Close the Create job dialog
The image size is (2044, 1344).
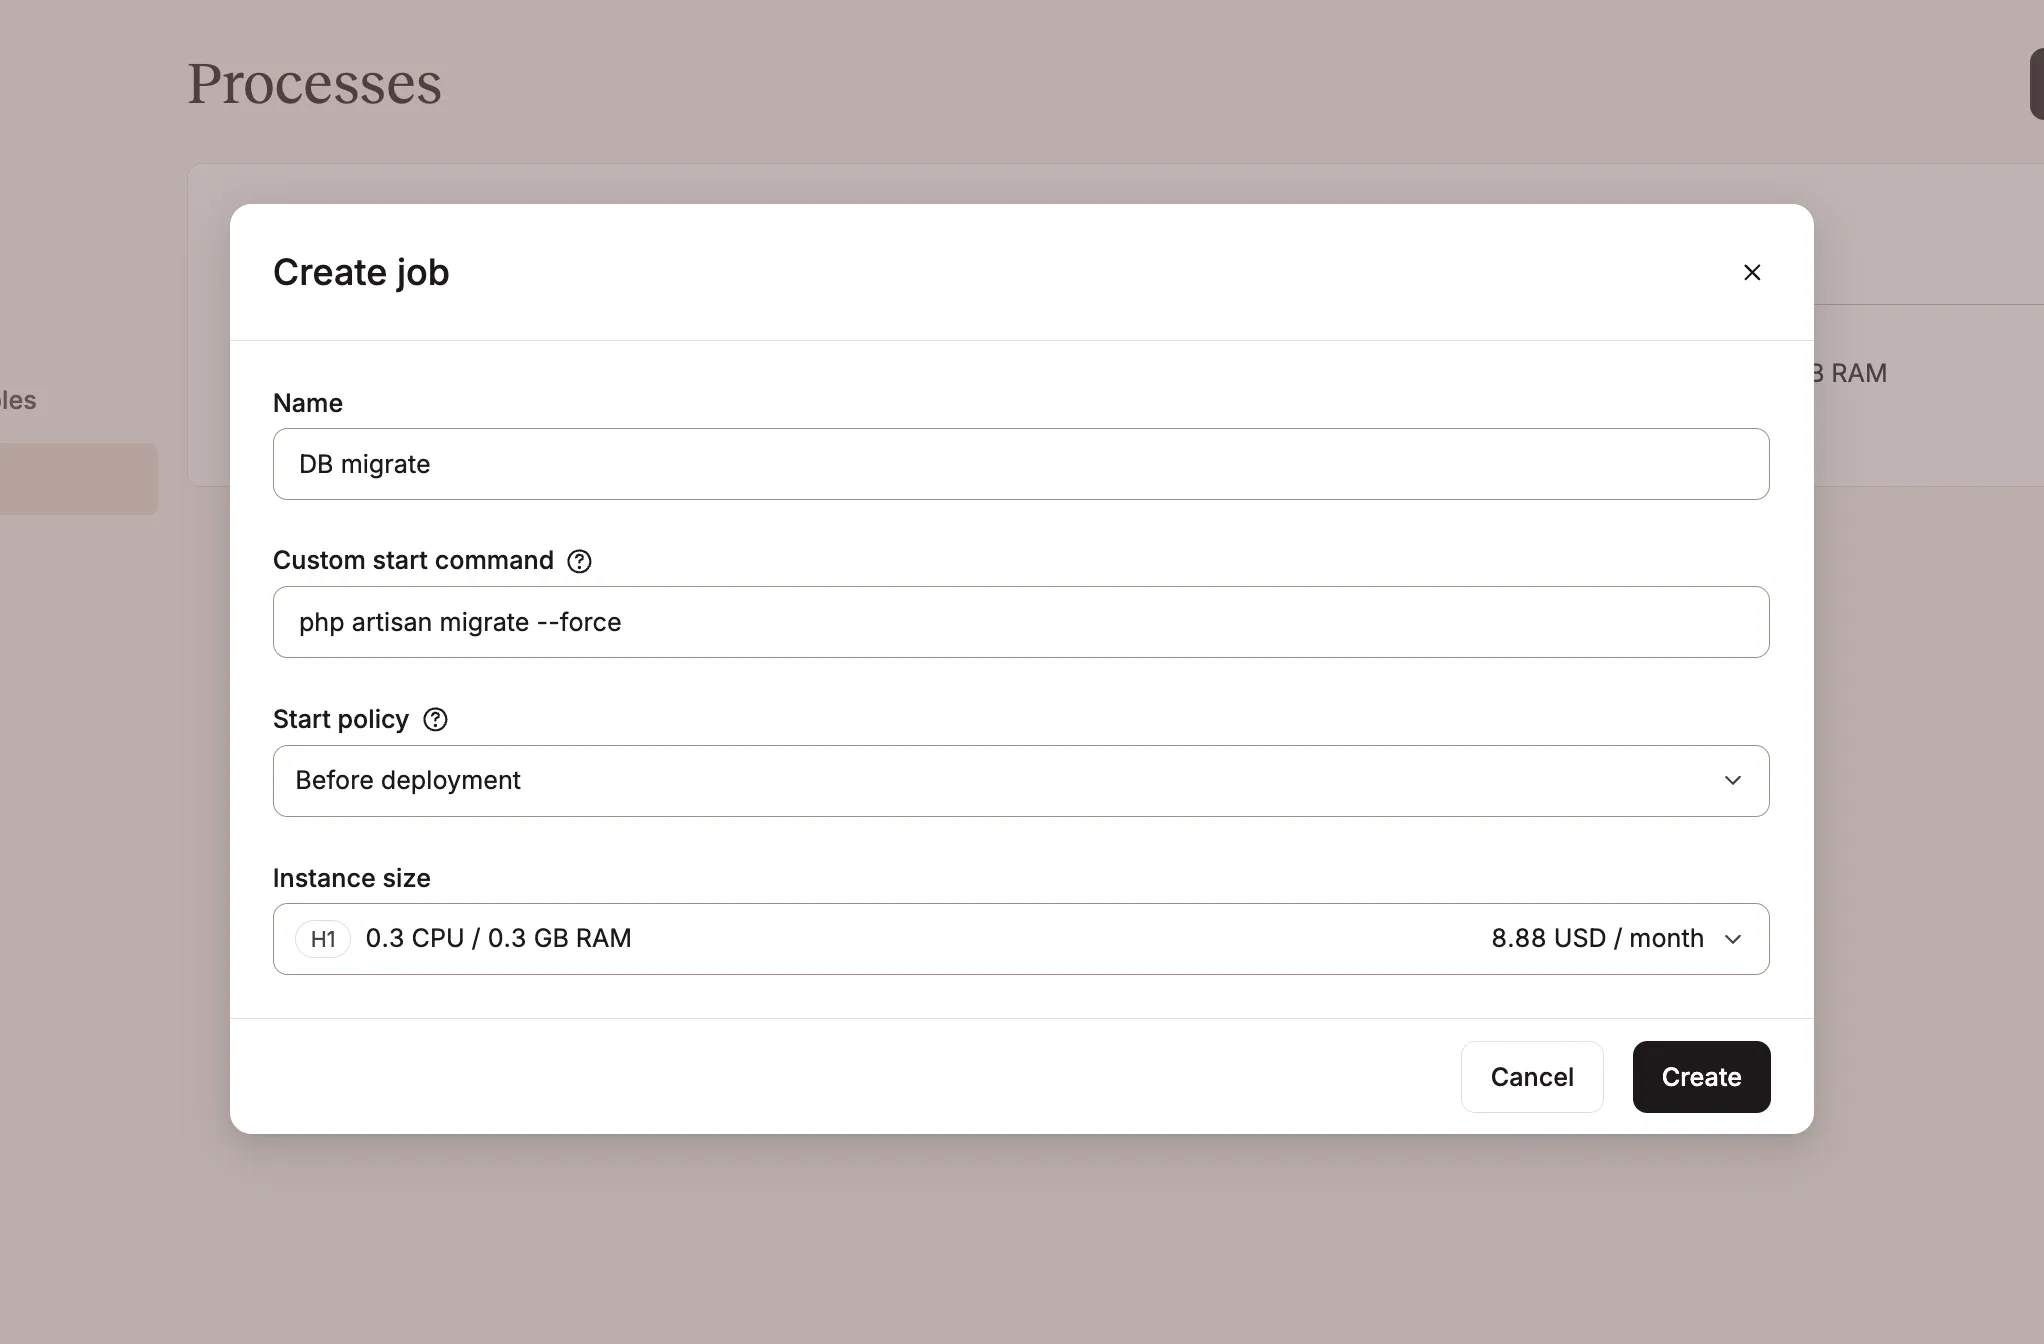(x=1752, y=272)
